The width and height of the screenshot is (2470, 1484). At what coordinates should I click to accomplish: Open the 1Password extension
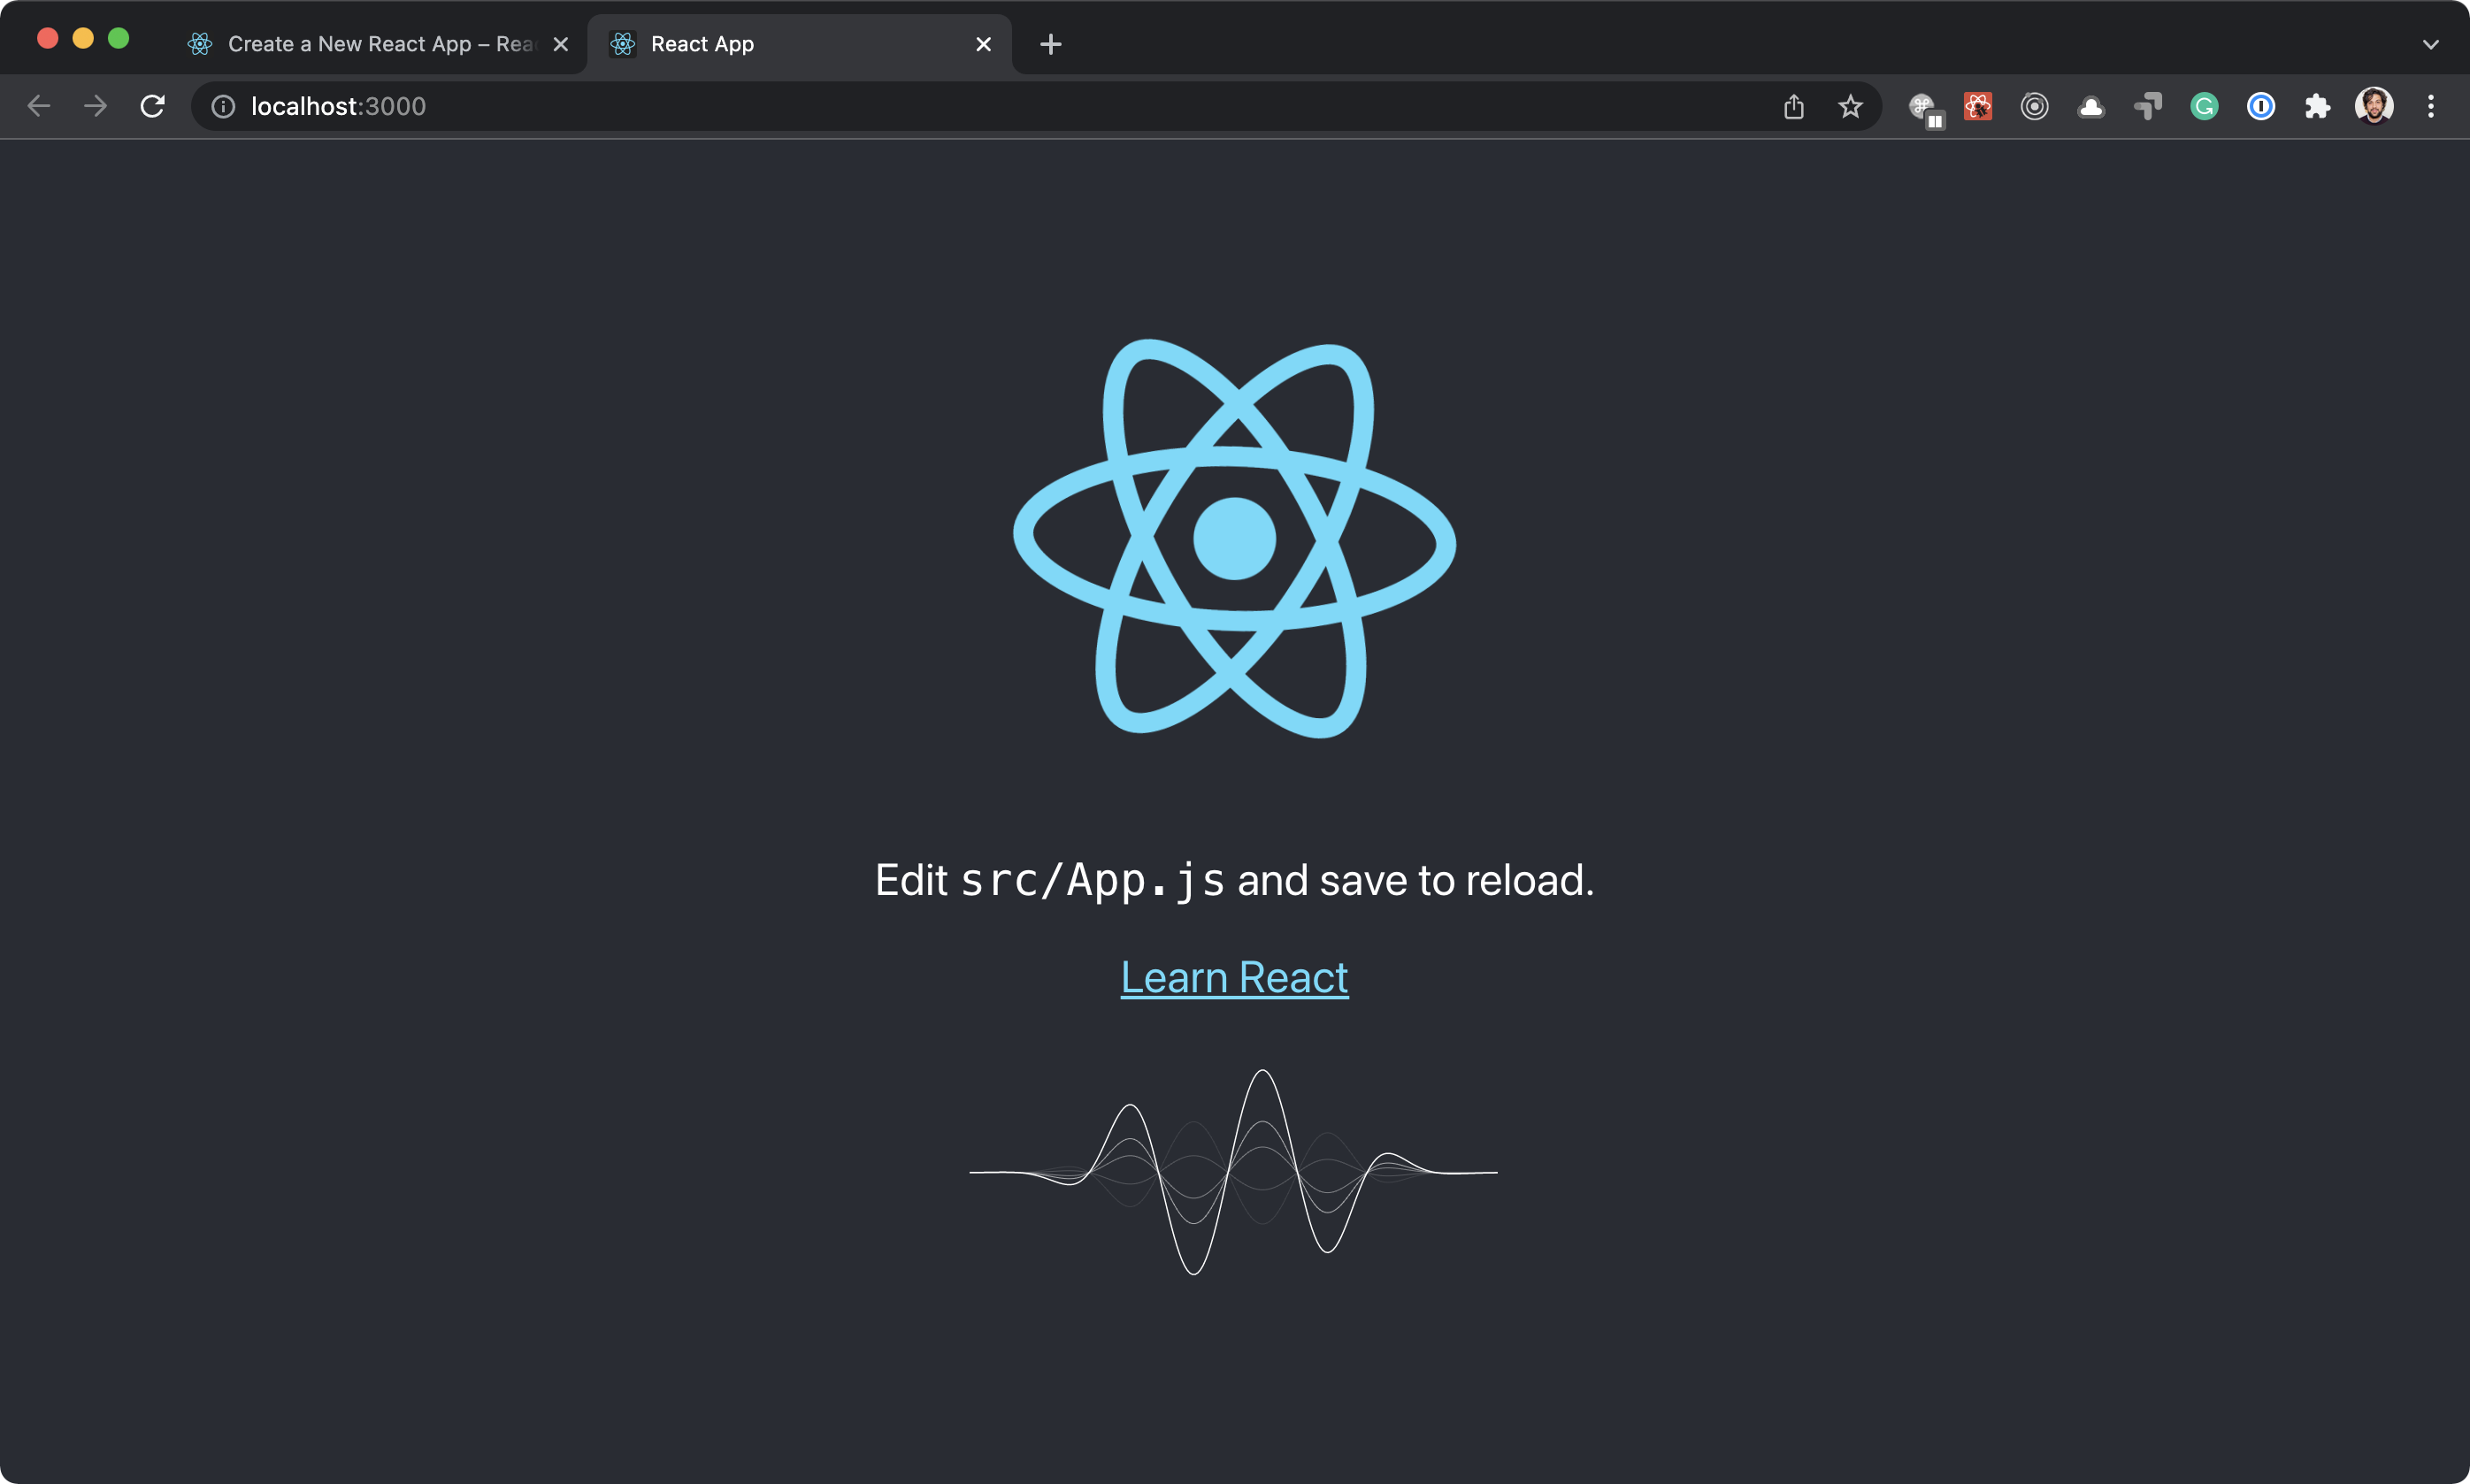coord(2260,106)
